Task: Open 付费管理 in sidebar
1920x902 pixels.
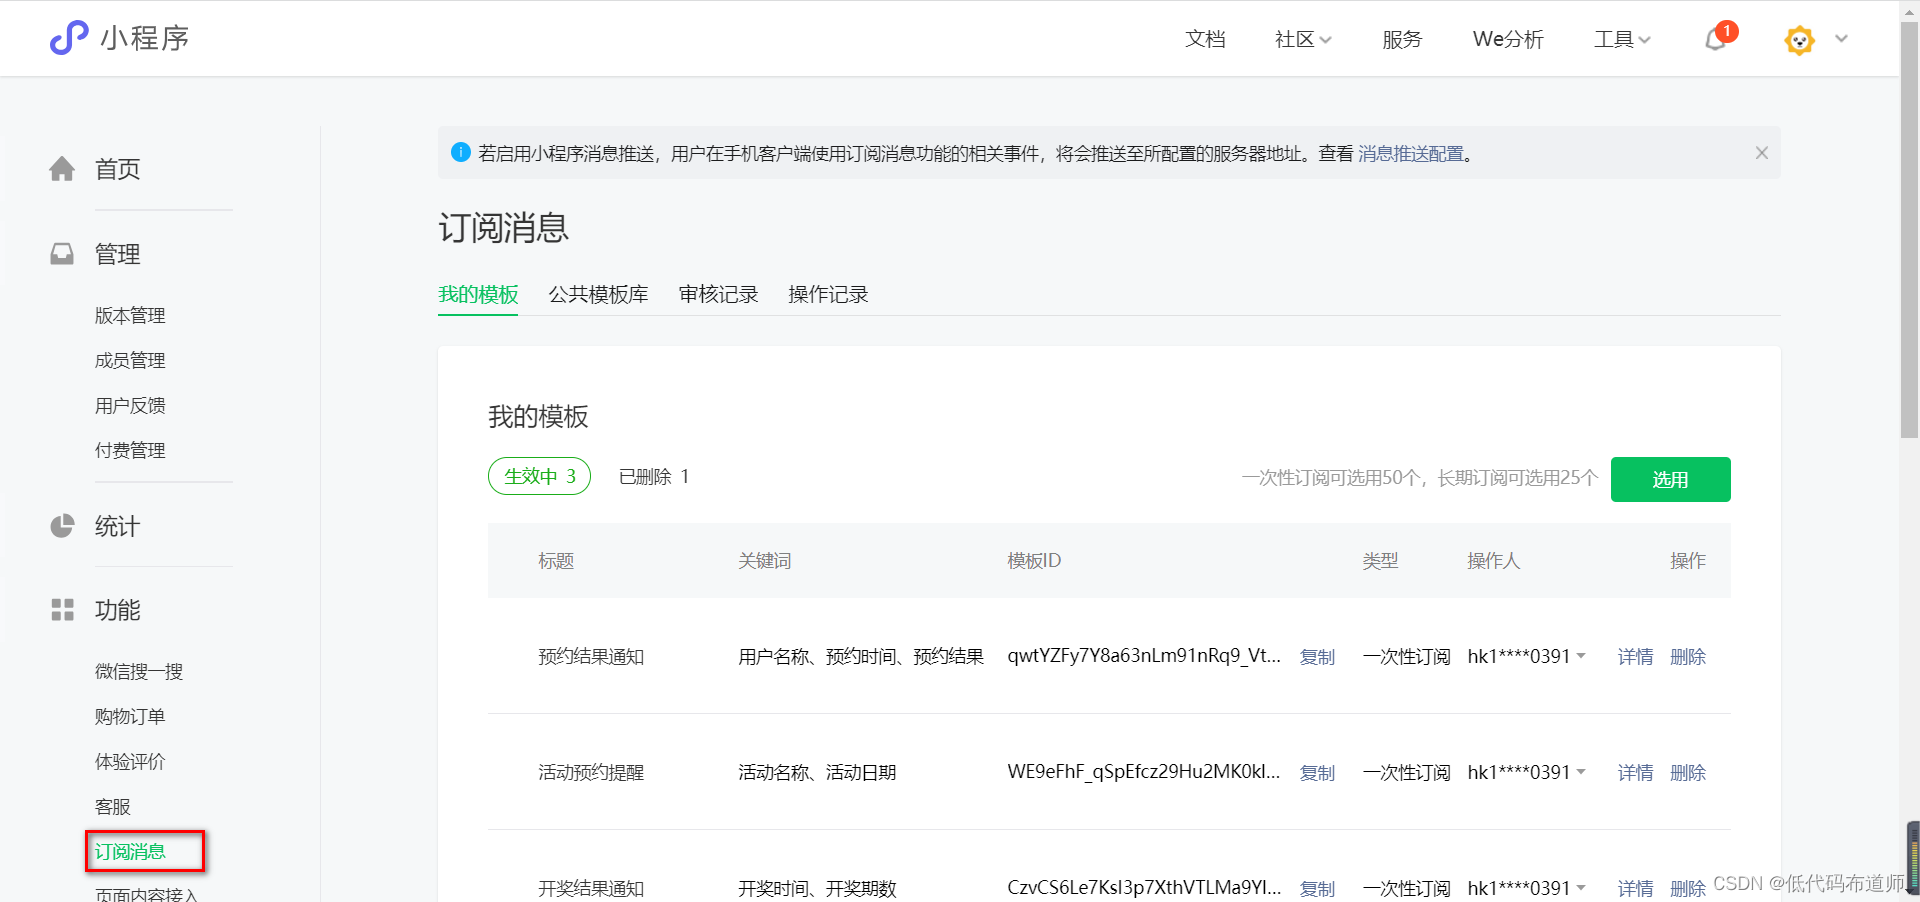Action: tap(130, 450)
